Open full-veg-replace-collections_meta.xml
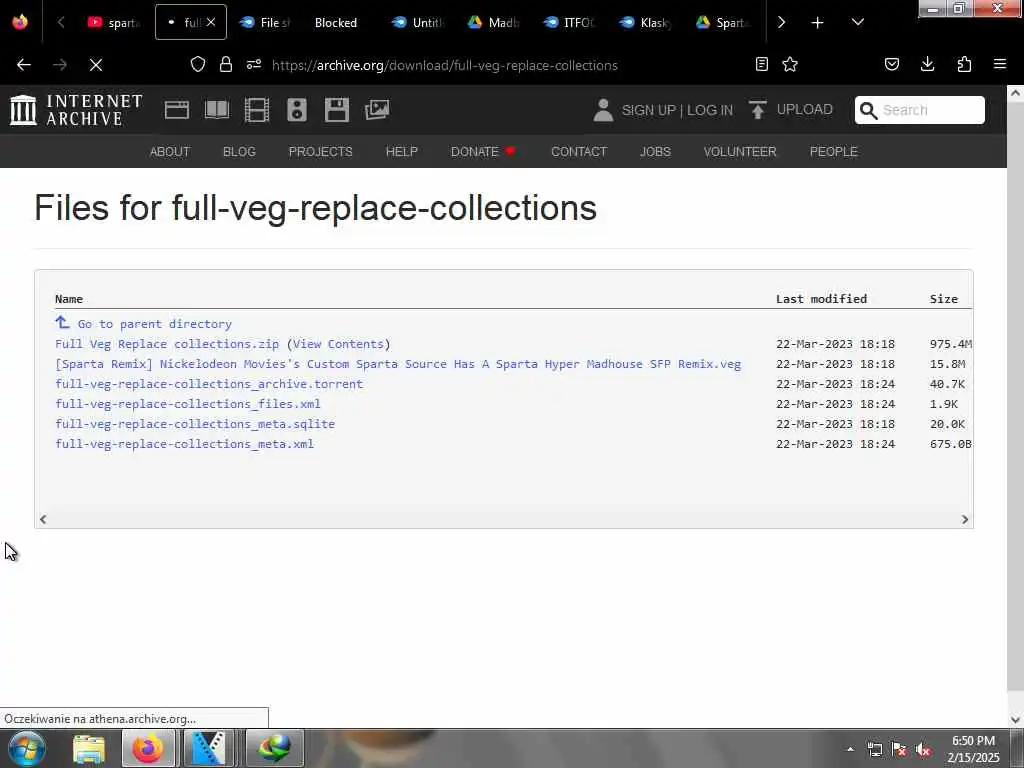 184,444
